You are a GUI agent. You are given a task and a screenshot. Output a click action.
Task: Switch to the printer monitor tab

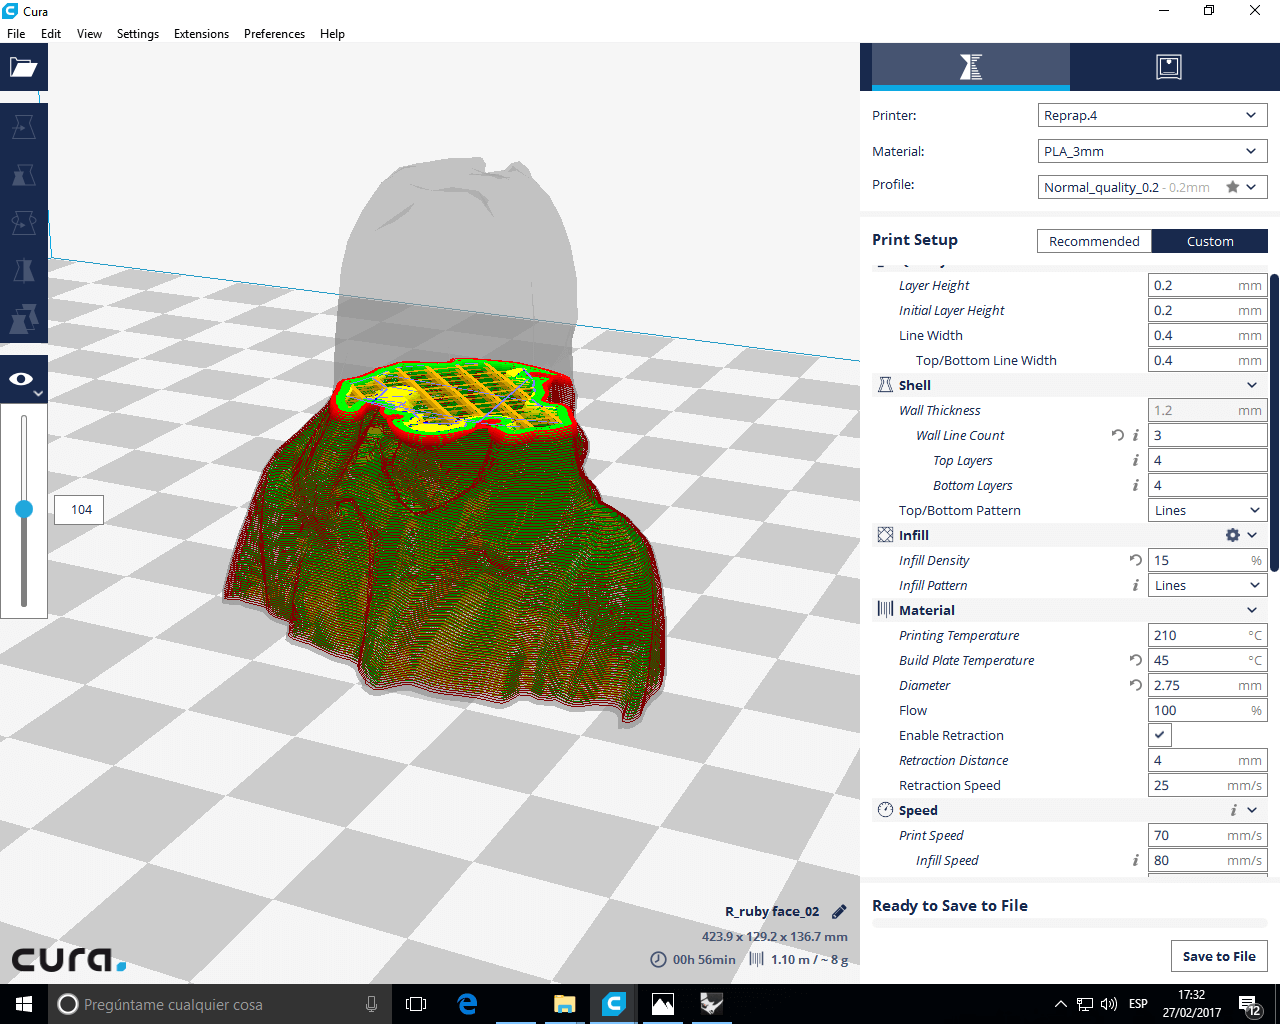click(x=1169, y=67)
